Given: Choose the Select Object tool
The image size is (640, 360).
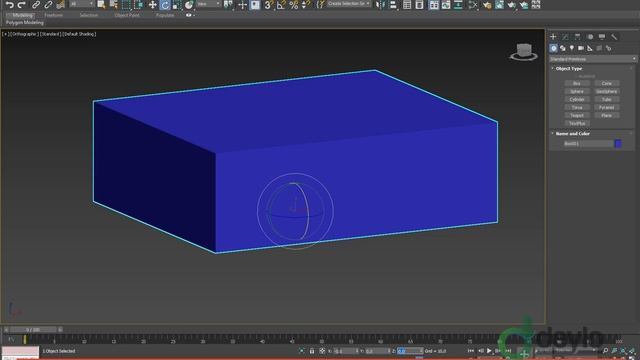Looking at the screenshot, I should (101, 5).
